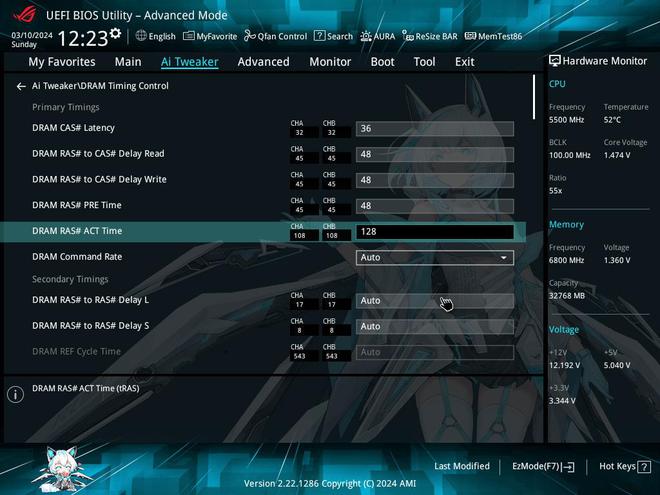Click the info icon in help area
The height and width of the screenshot is (495, 660).
pos(16,394)
